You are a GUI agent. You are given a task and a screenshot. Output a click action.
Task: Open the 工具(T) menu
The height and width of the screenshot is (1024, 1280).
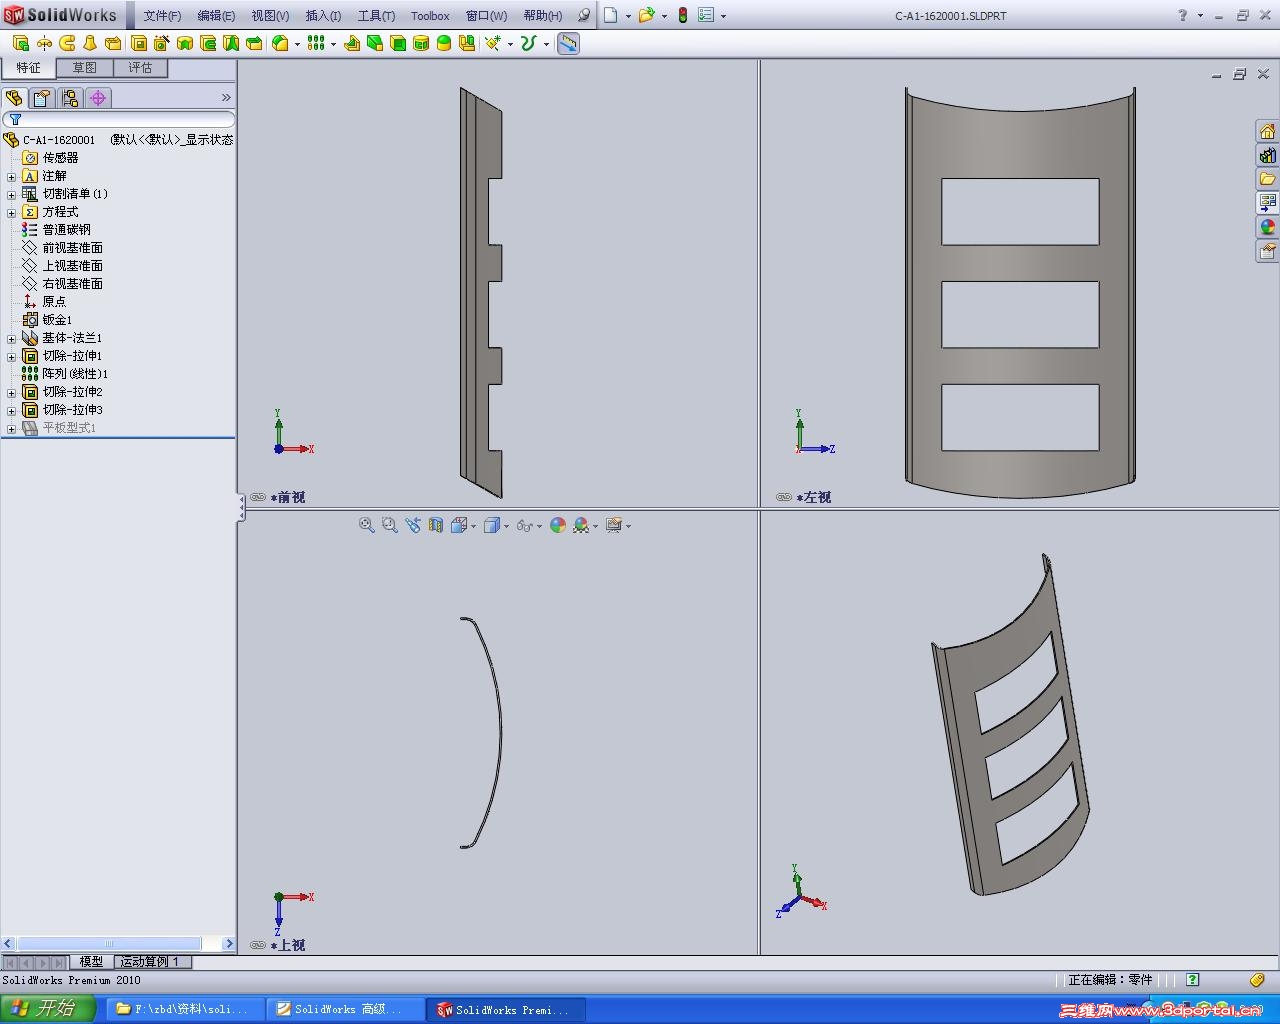click(x=376, y=16)
